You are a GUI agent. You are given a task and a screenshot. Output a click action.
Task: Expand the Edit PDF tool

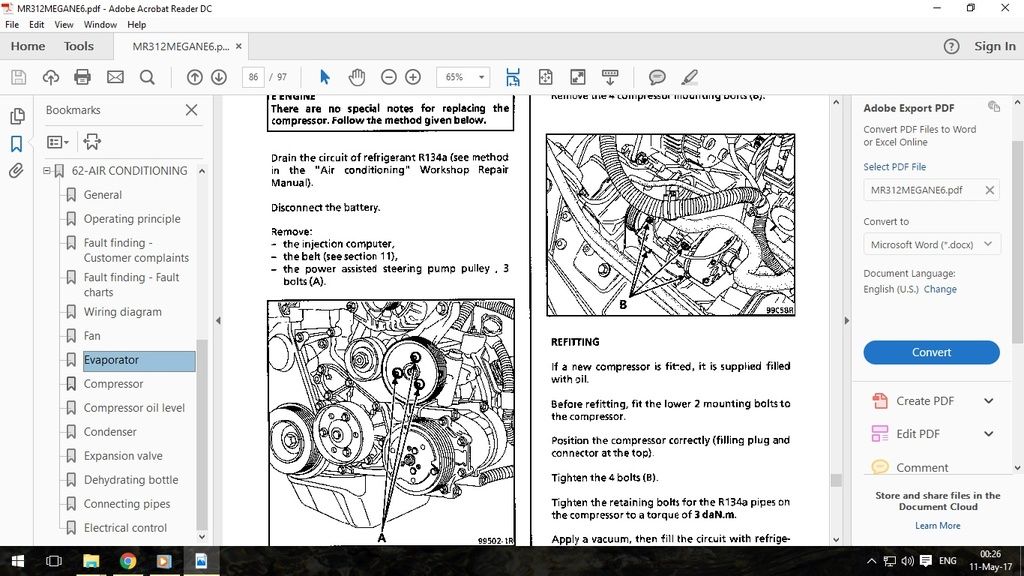[989, 434]
